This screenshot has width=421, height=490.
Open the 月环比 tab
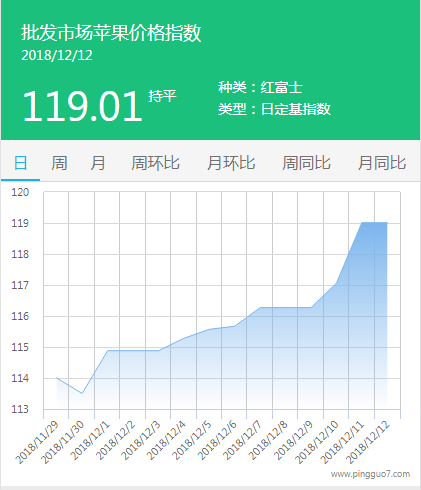pyautogui.click(x=231, y=163)
